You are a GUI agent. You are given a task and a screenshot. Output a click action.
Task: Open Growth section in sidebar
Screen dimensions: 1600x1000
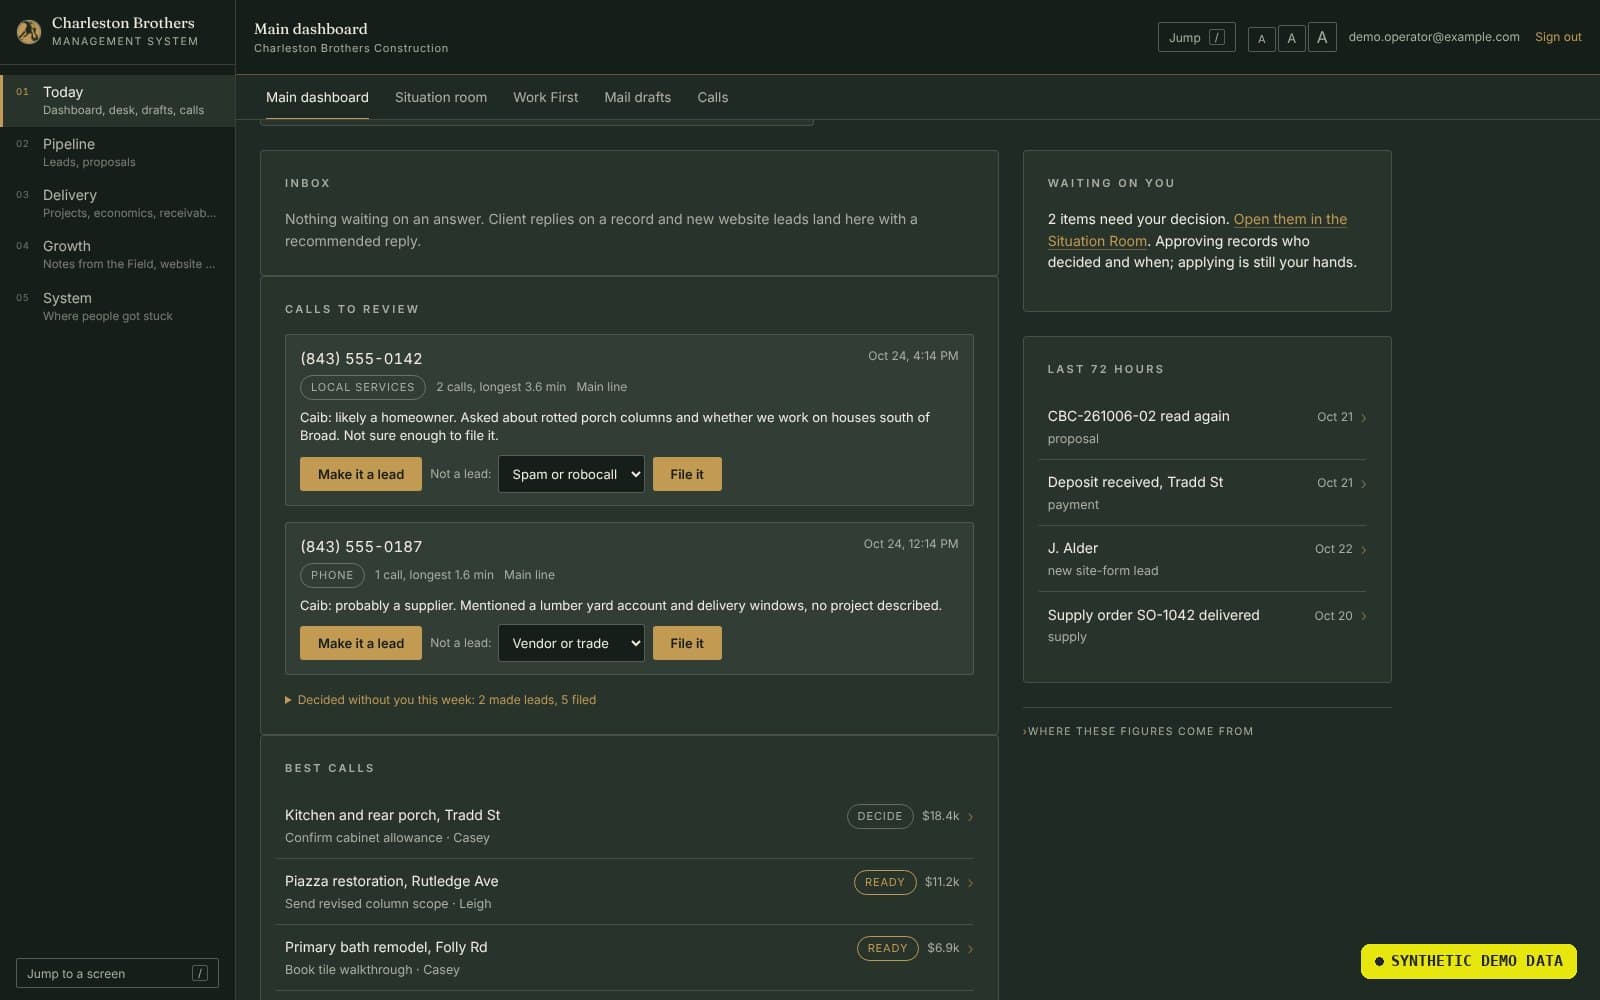click(118, 255)
